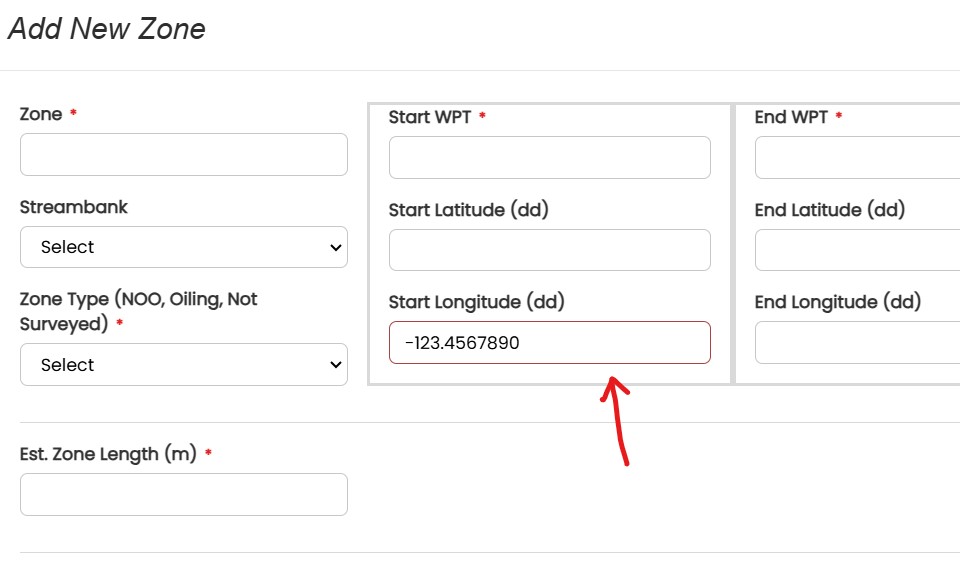Select the End Longitude (dd) field

pos(857,342)
